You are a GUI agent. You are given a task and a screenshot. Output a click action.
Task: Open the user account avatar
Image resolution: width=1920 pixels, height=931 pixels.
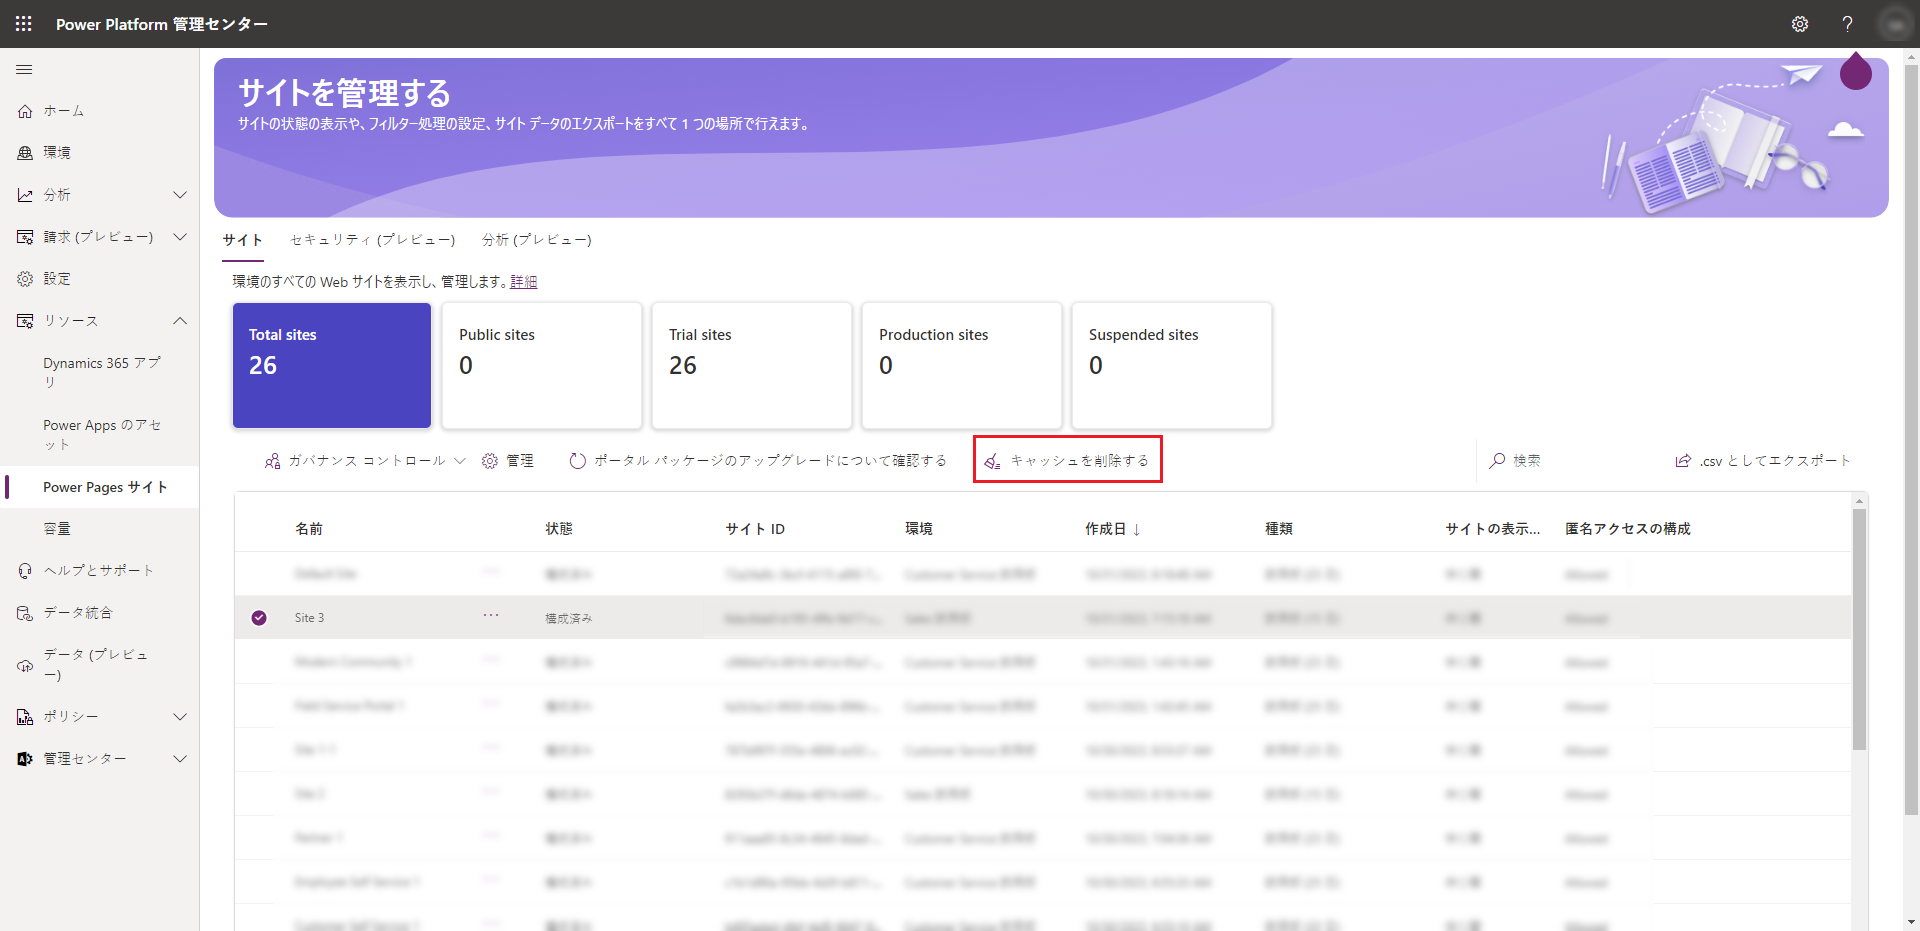click(x=1895, y=24)
